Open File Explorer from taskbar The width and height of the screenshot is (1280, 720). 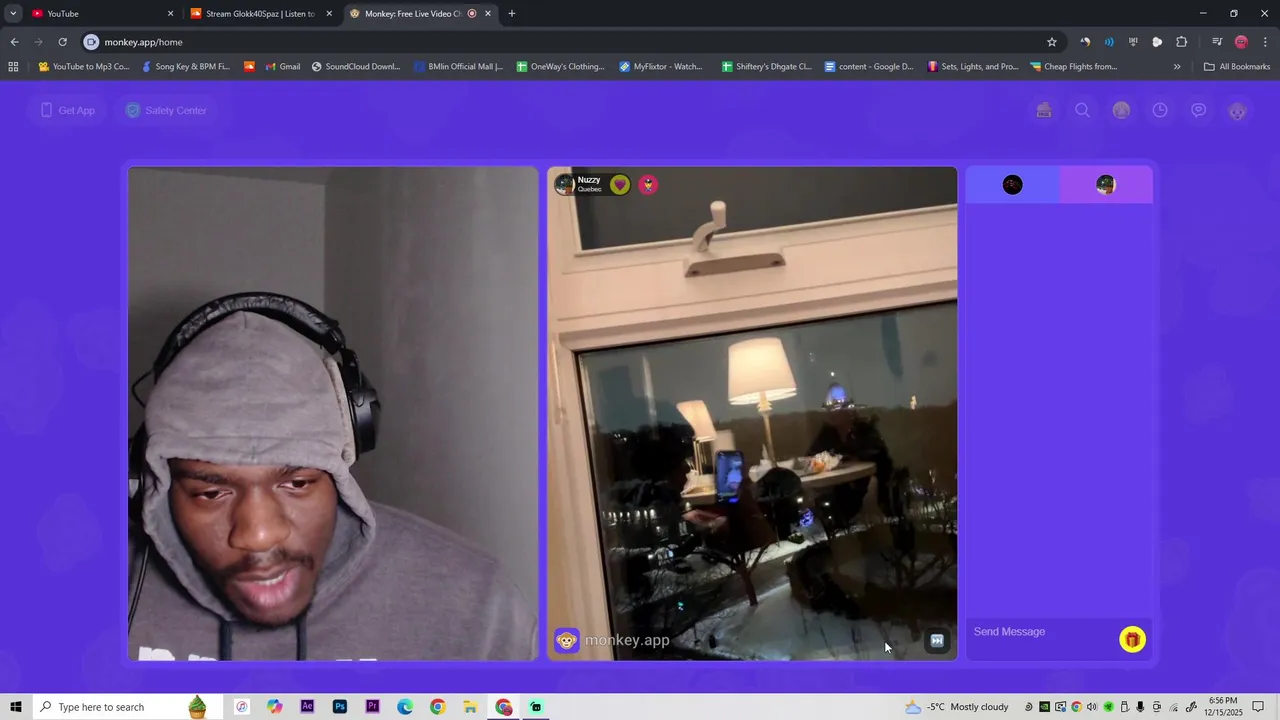(470, 707)
